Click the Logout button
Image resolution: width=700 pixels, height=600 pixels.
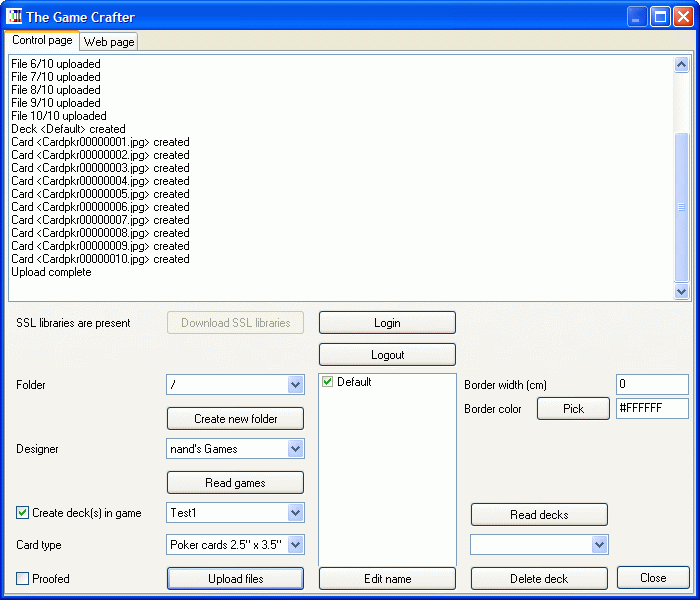pyautogui.click(x=387, y=354)
